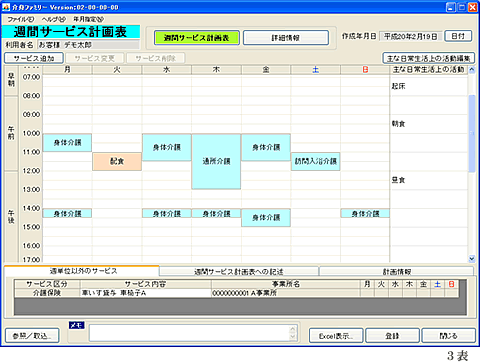480x362 pixels.
Task: Click Excel表示 button
Action: (x=336, y=336)
